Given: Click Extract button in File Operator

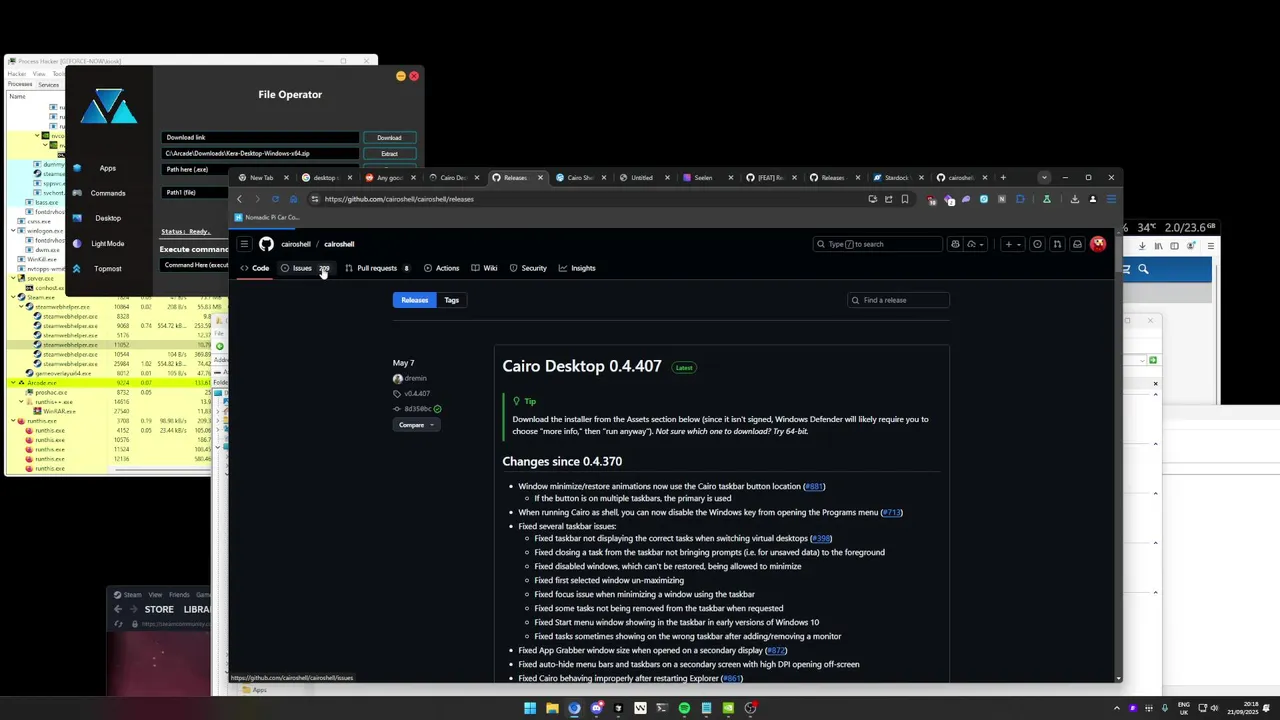Looking at the screenshot, I should (x=389, y=154).
